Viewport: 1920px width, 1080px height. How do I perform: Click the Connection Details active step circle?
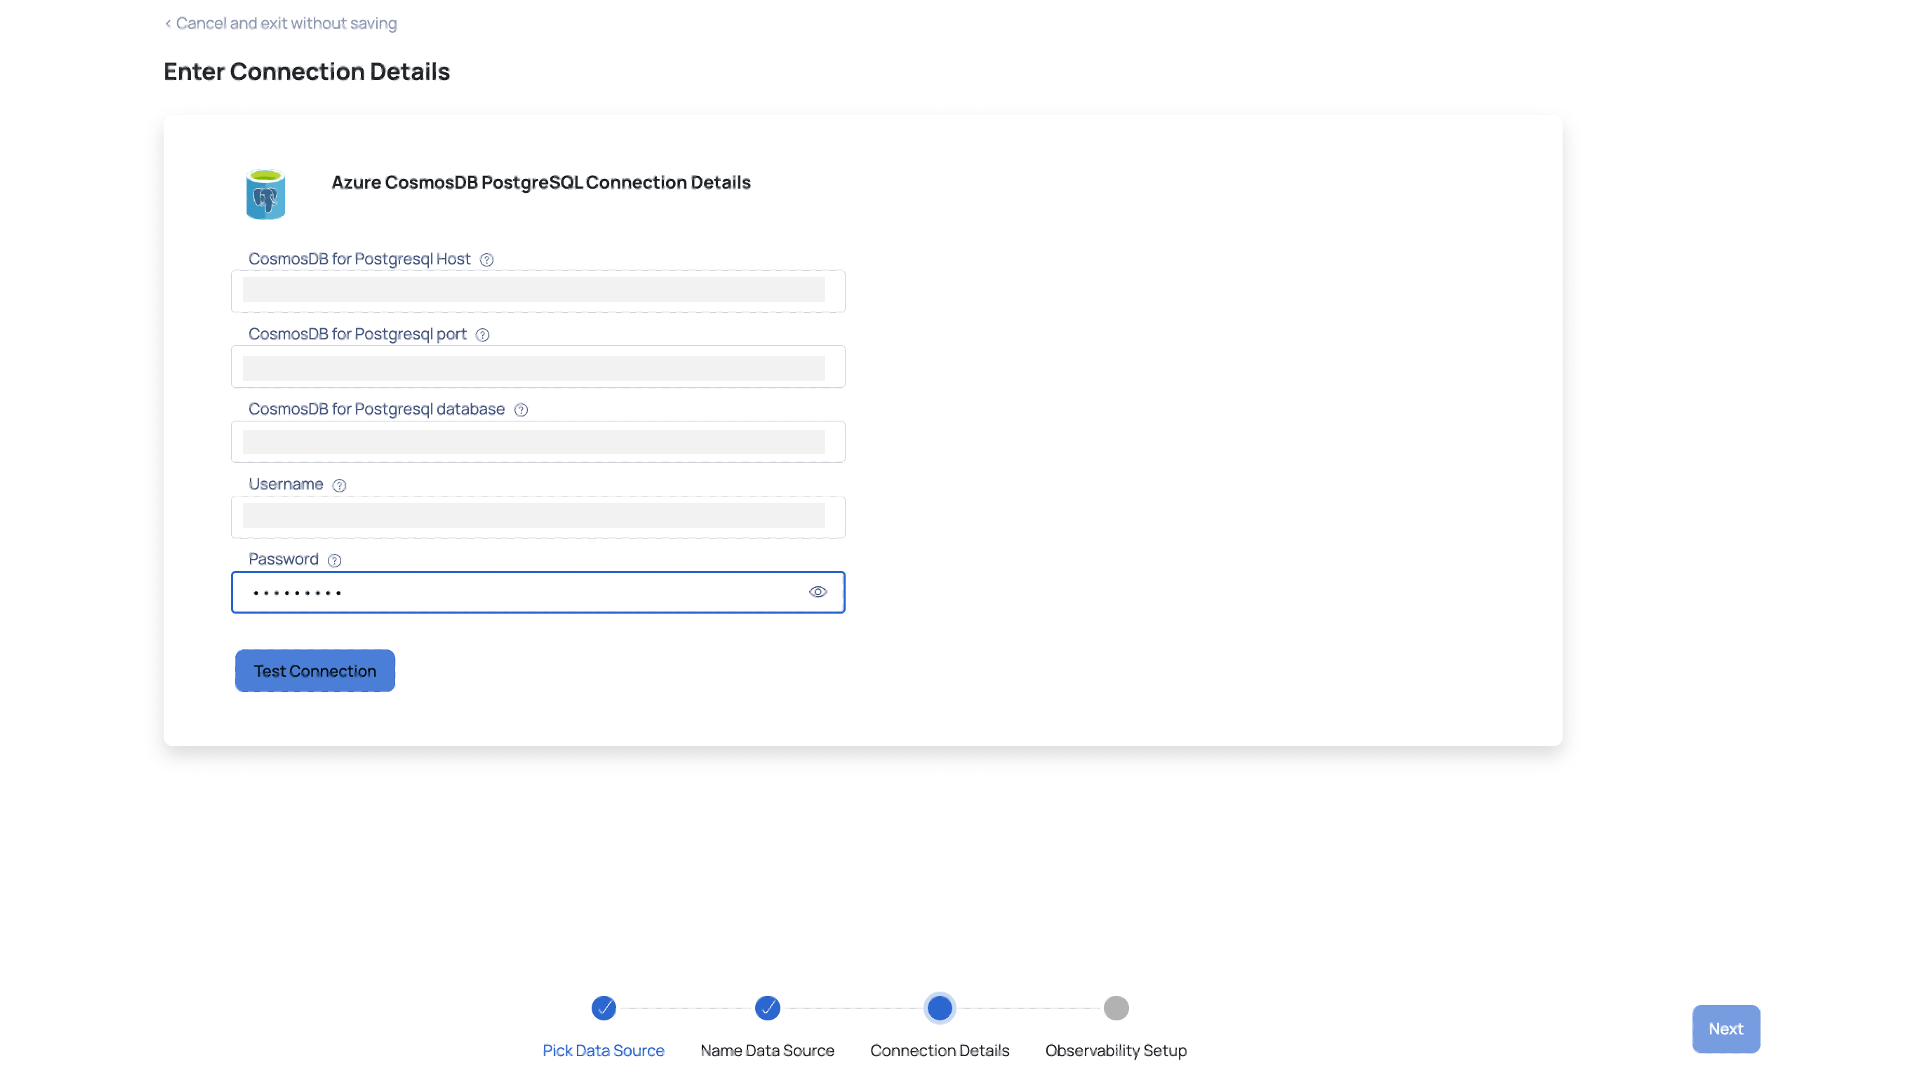coord(940,1008)
